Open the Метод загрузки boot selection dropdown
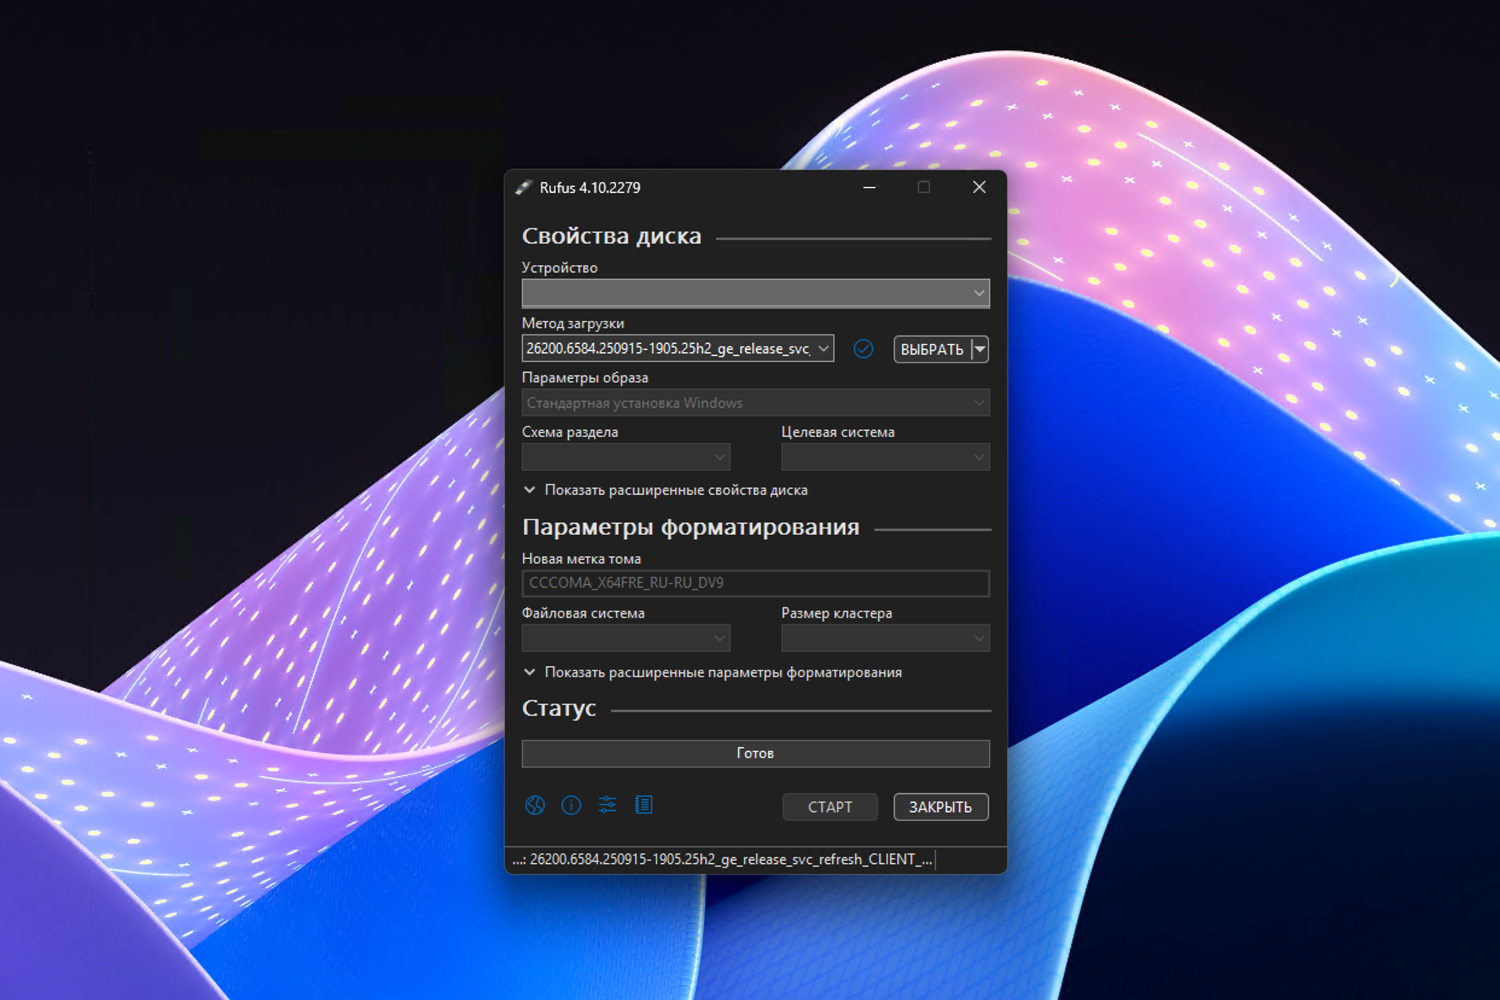Image resolution: width=1500 pixels, height=1000 pixels. [x=678, y=348]
